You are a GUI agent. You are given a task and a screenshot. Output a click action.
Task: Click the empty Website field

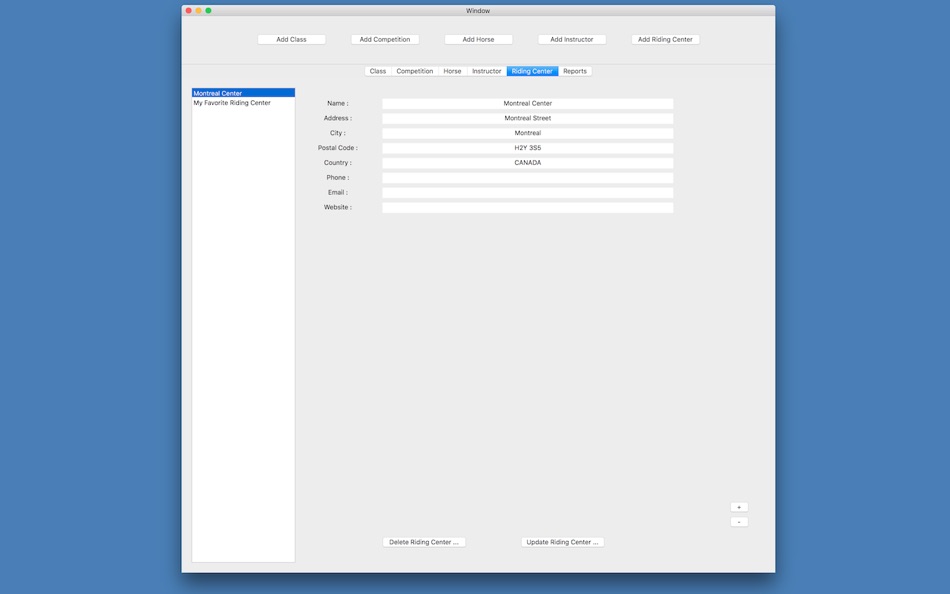(527, 207)
